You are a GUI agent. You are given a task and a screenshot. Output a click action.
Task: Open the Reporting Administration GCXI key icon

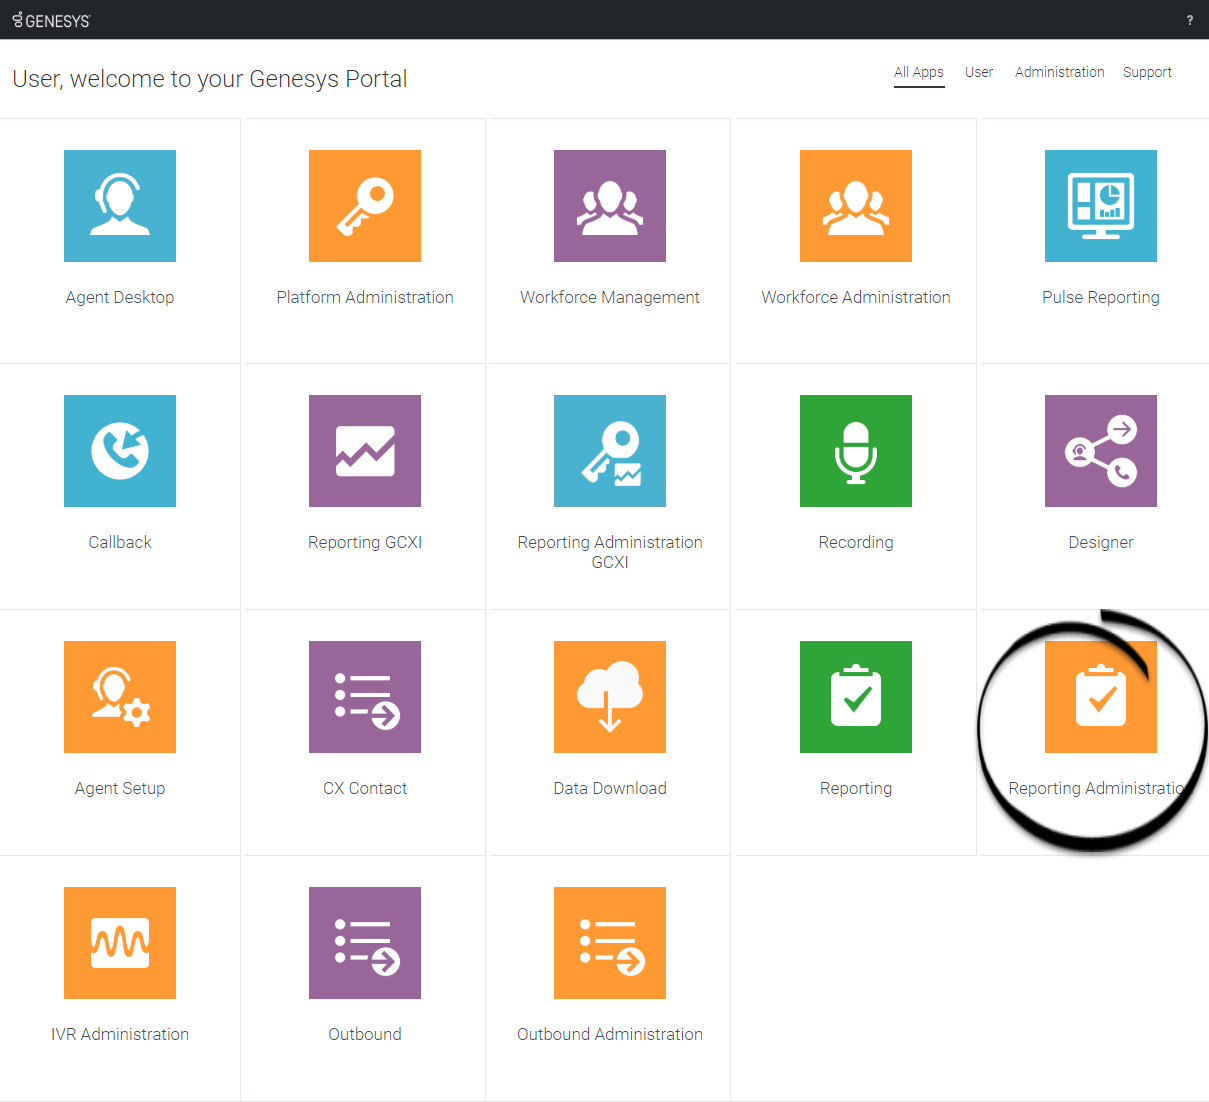pyautogui.click(x=610, y=451)
